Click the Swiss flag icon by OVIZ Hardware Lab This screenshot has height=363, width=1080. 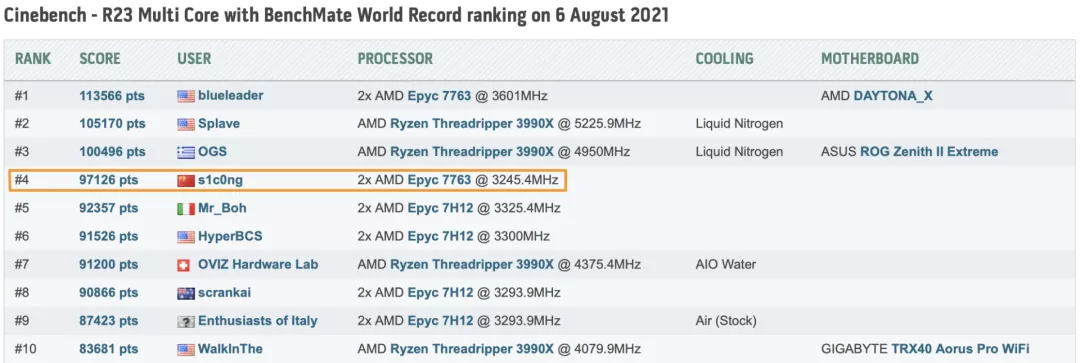186,265
